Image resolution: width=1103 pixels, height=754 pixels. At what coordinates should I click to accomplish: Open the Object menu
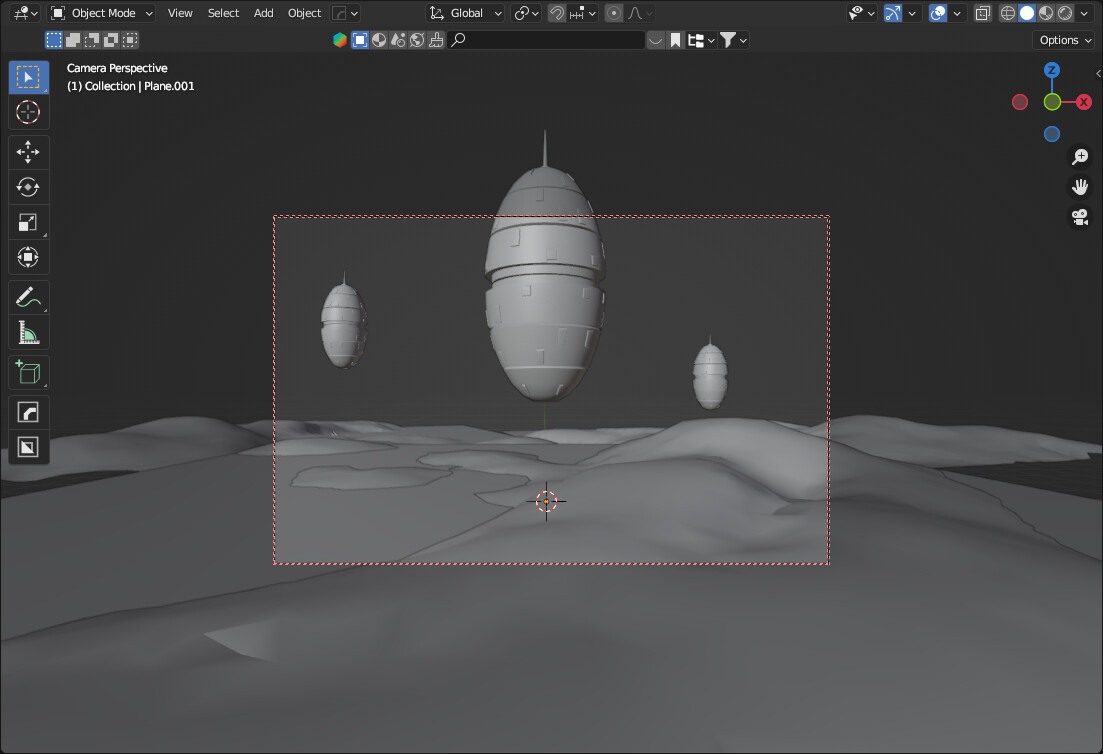(304, 13)
